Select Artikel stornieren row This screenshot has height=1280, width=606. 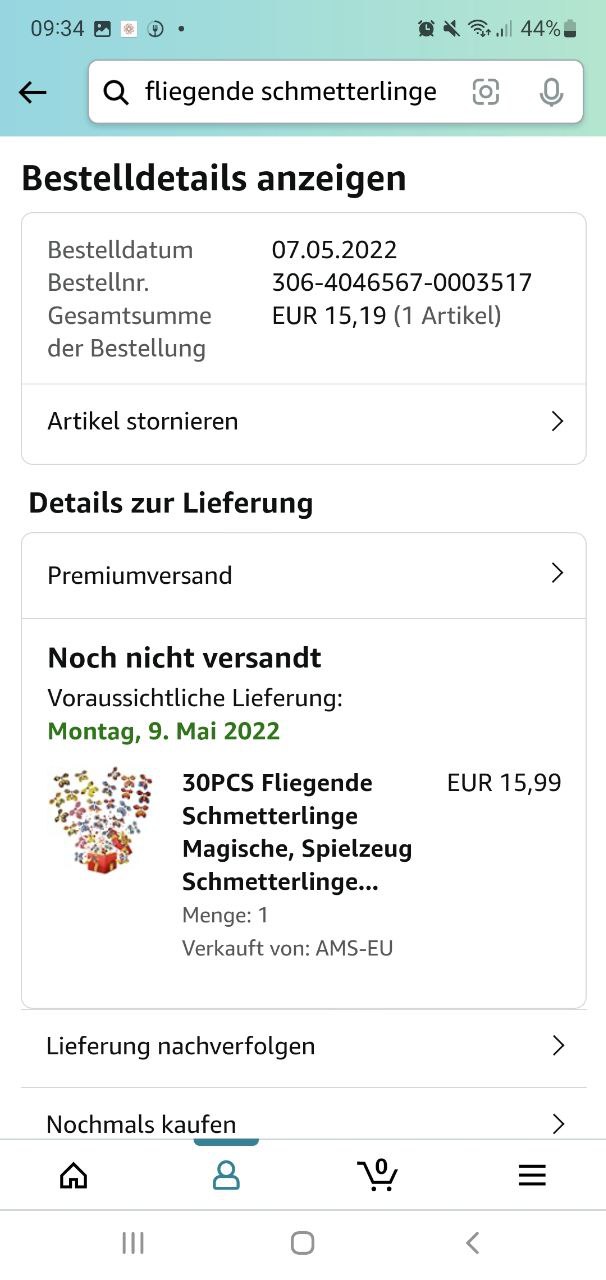(304, 422)
